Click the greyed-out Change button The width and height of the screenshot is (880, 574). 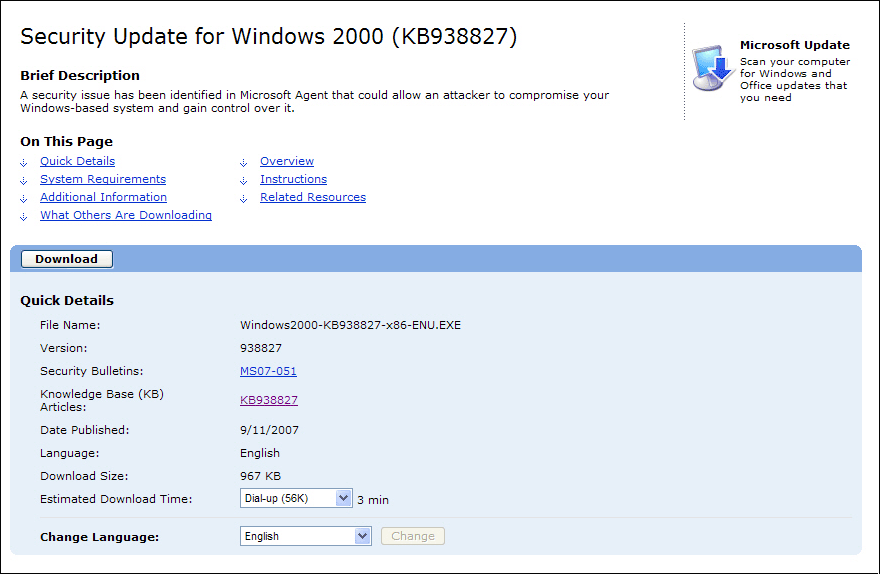(x=413, y=536)
